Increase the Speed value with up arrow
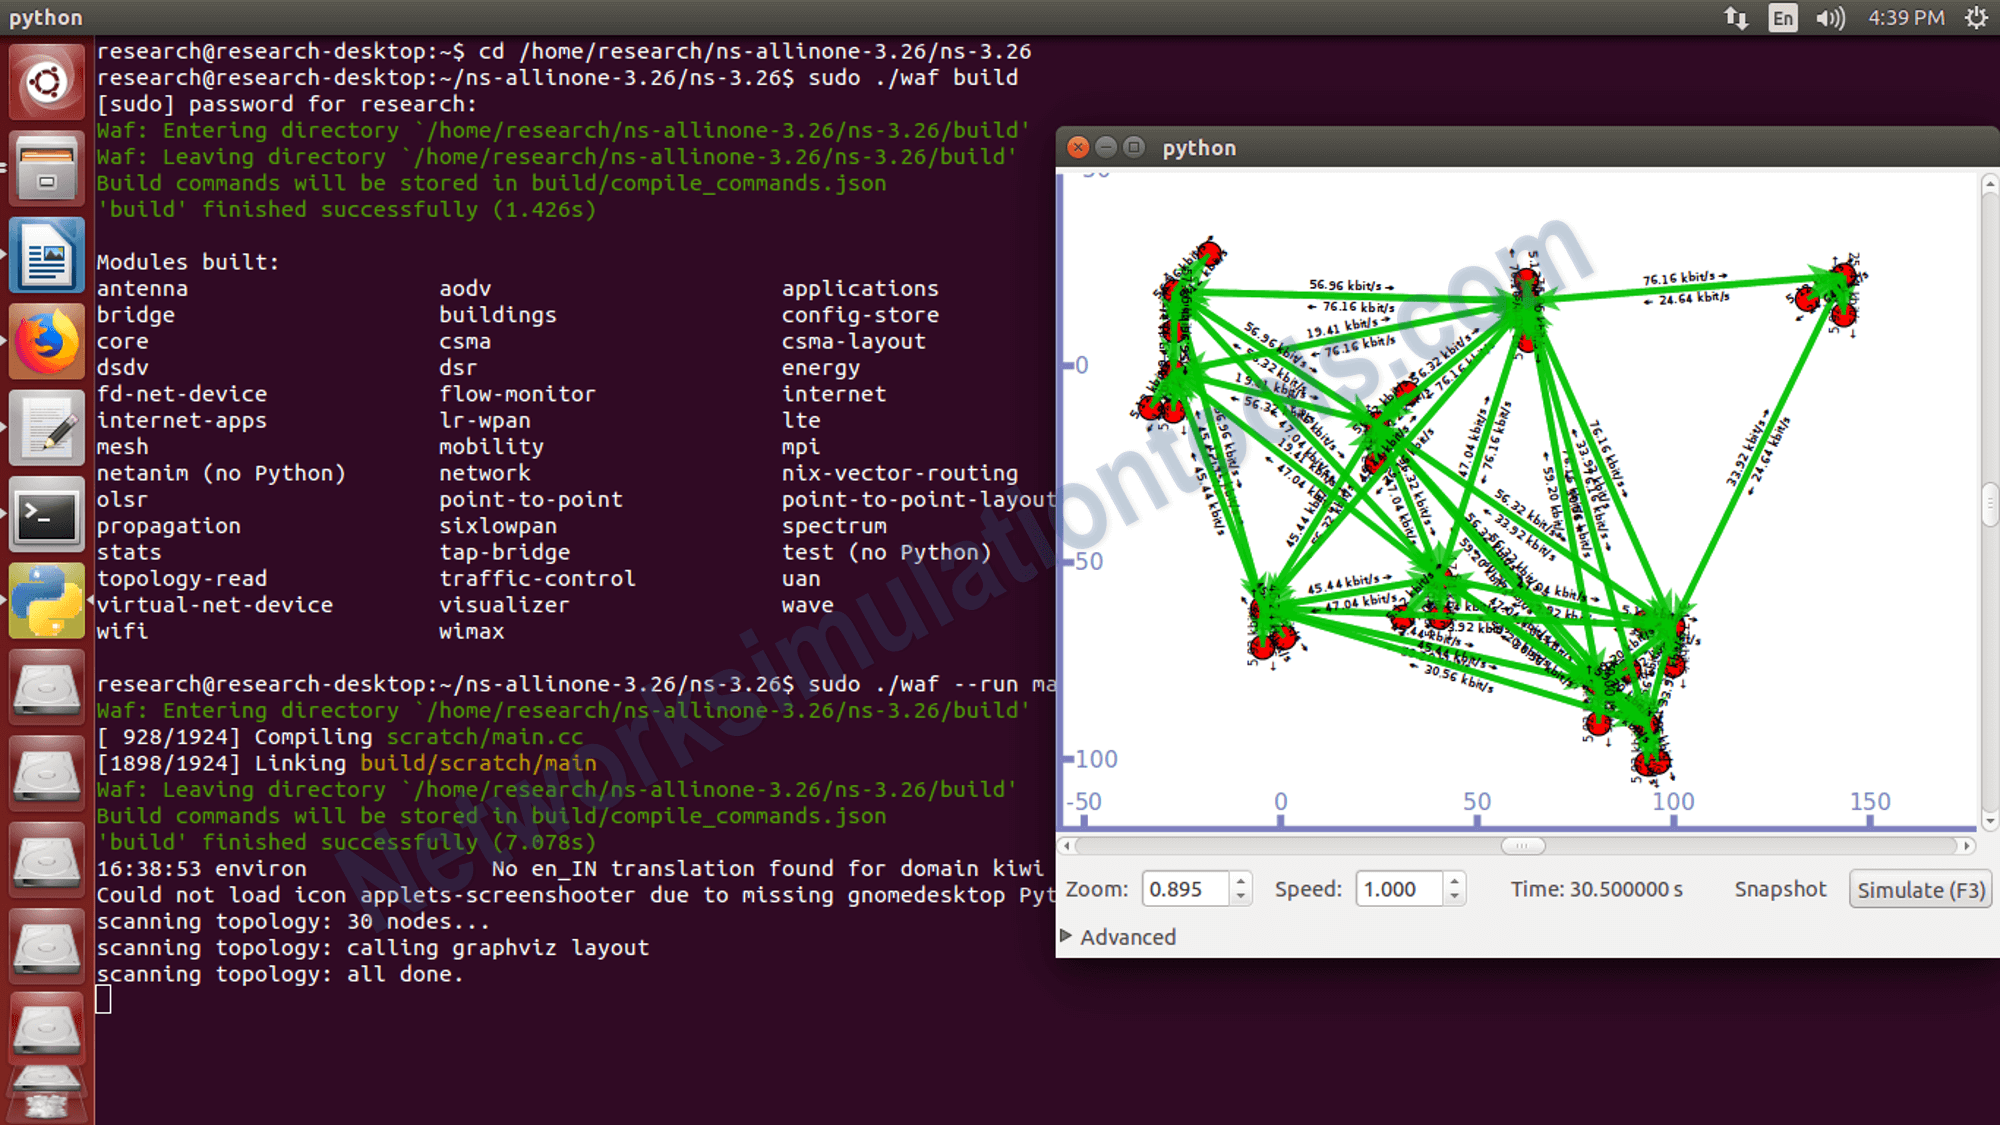This screenshot has height=1125, width=2000. coord(1455,881)
